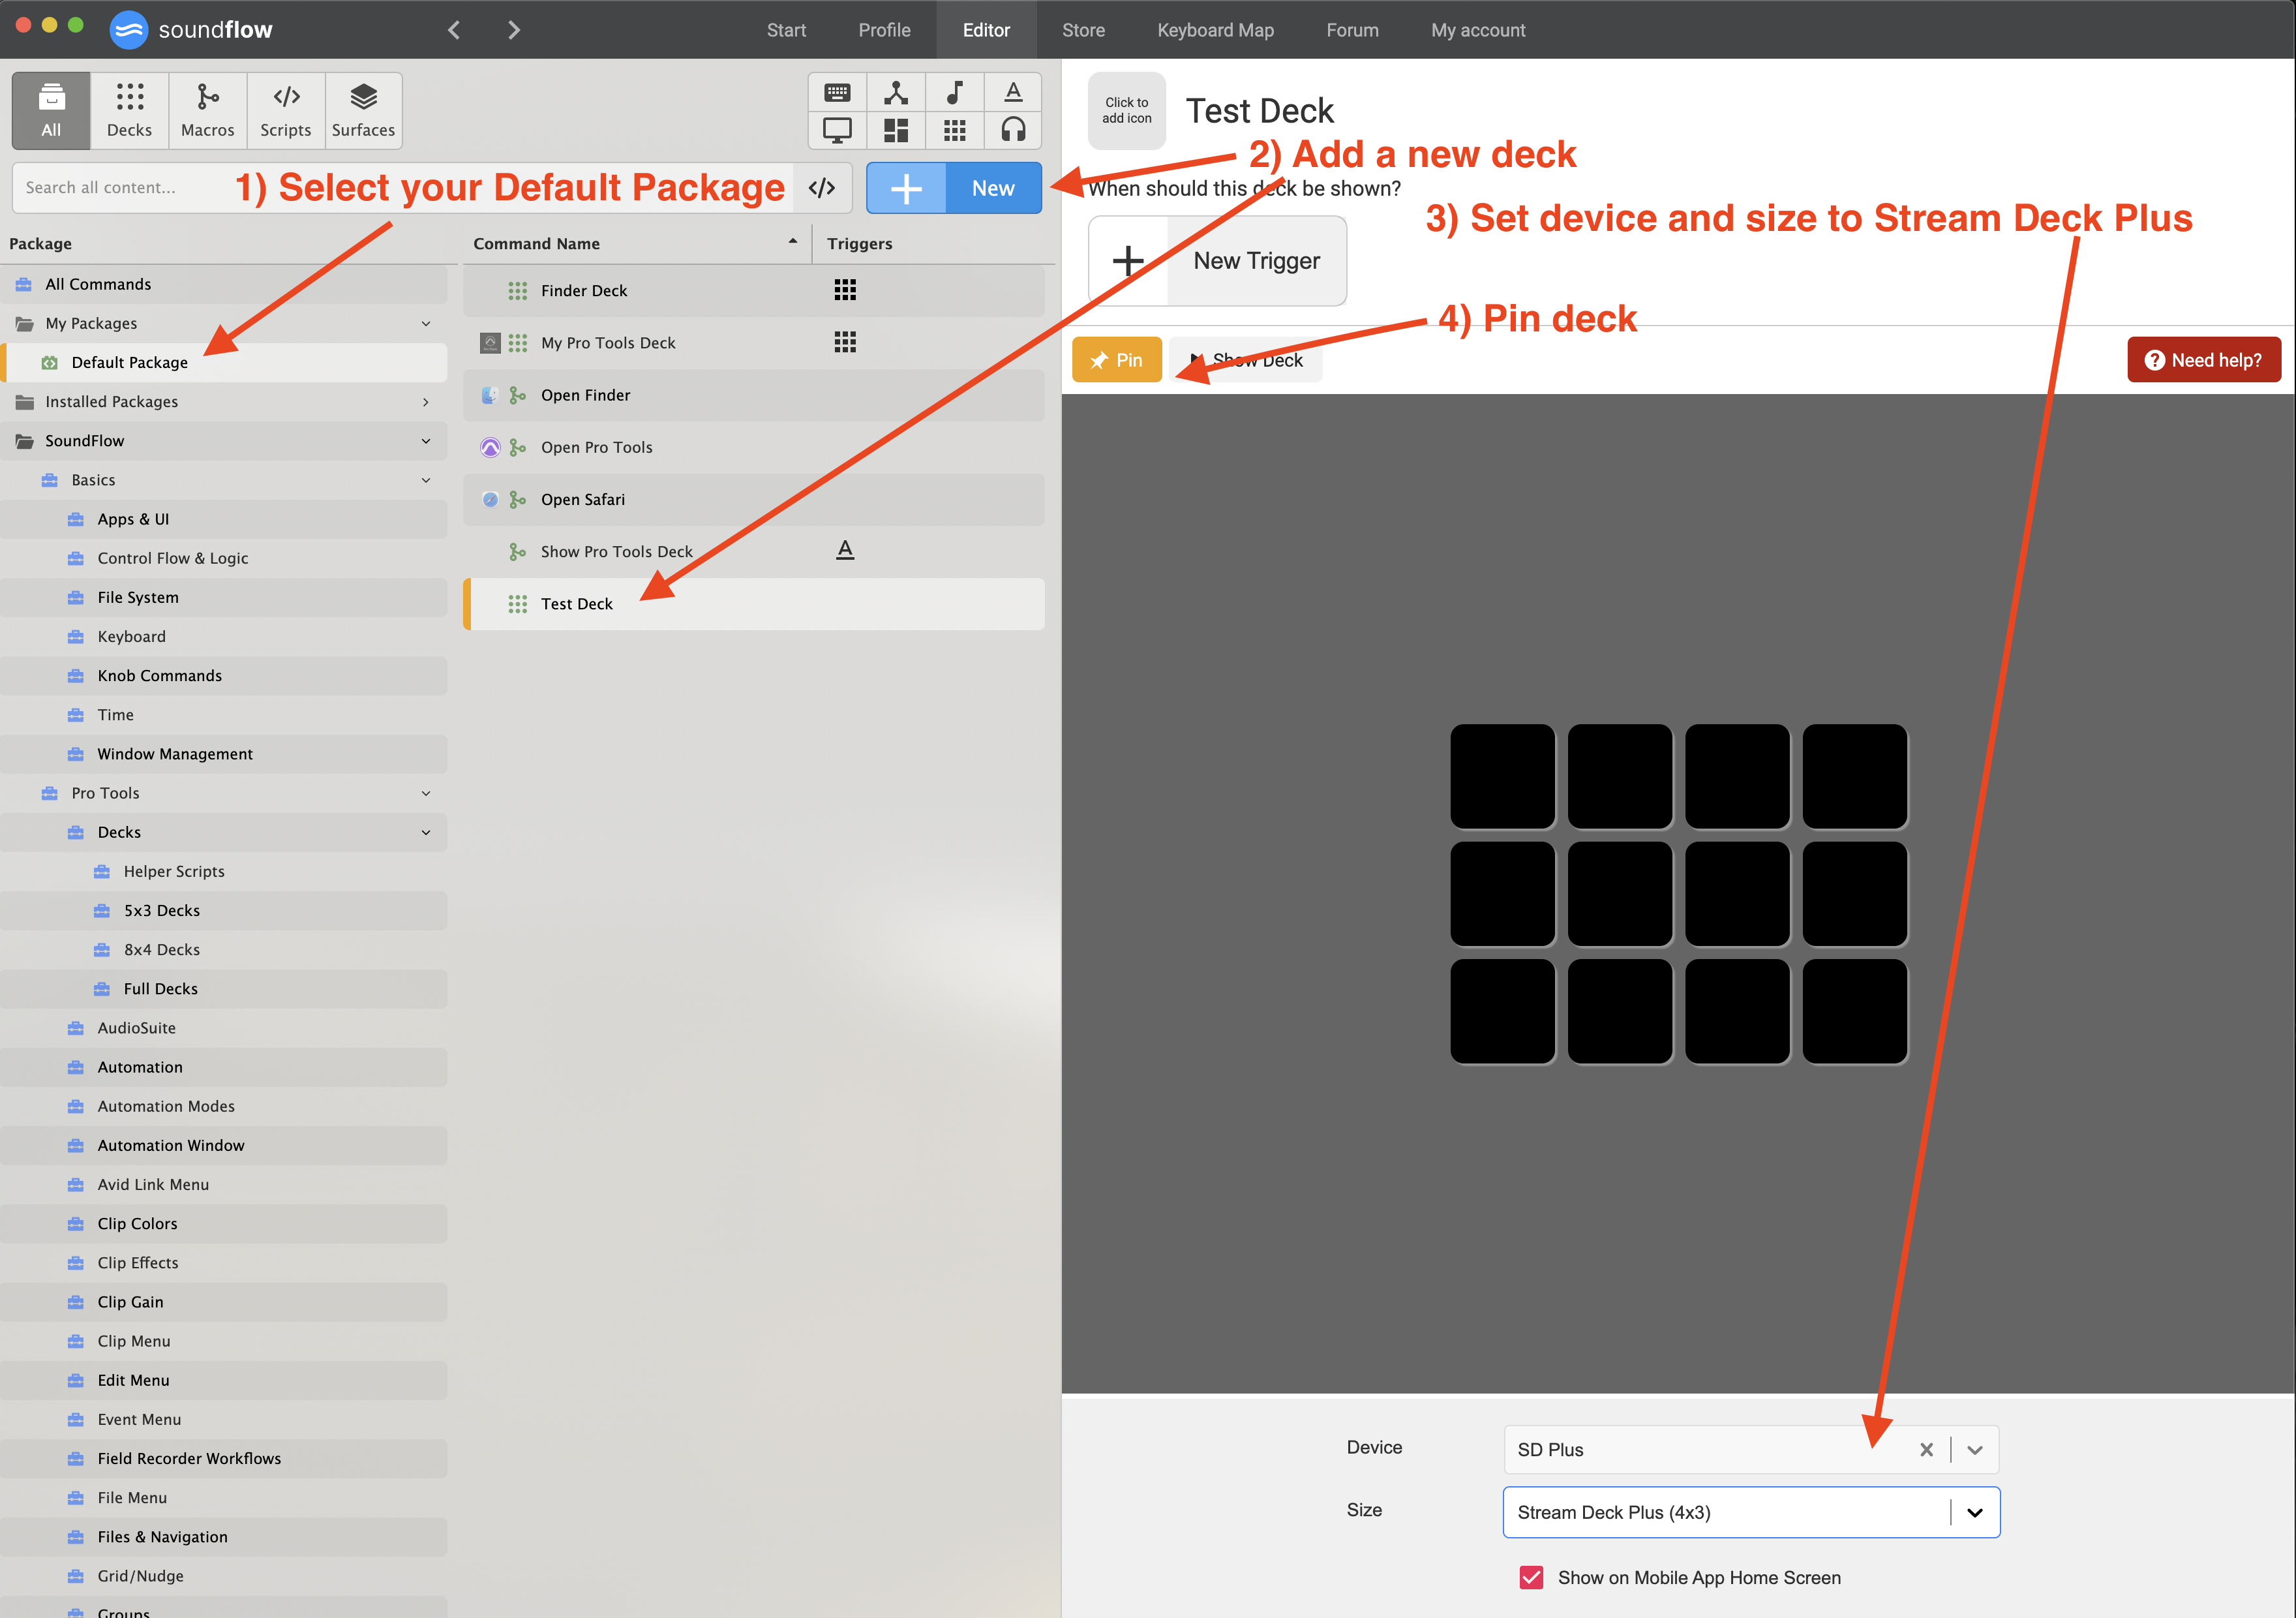Collapse the SoundFlow folder chevron

coord(426,440)
